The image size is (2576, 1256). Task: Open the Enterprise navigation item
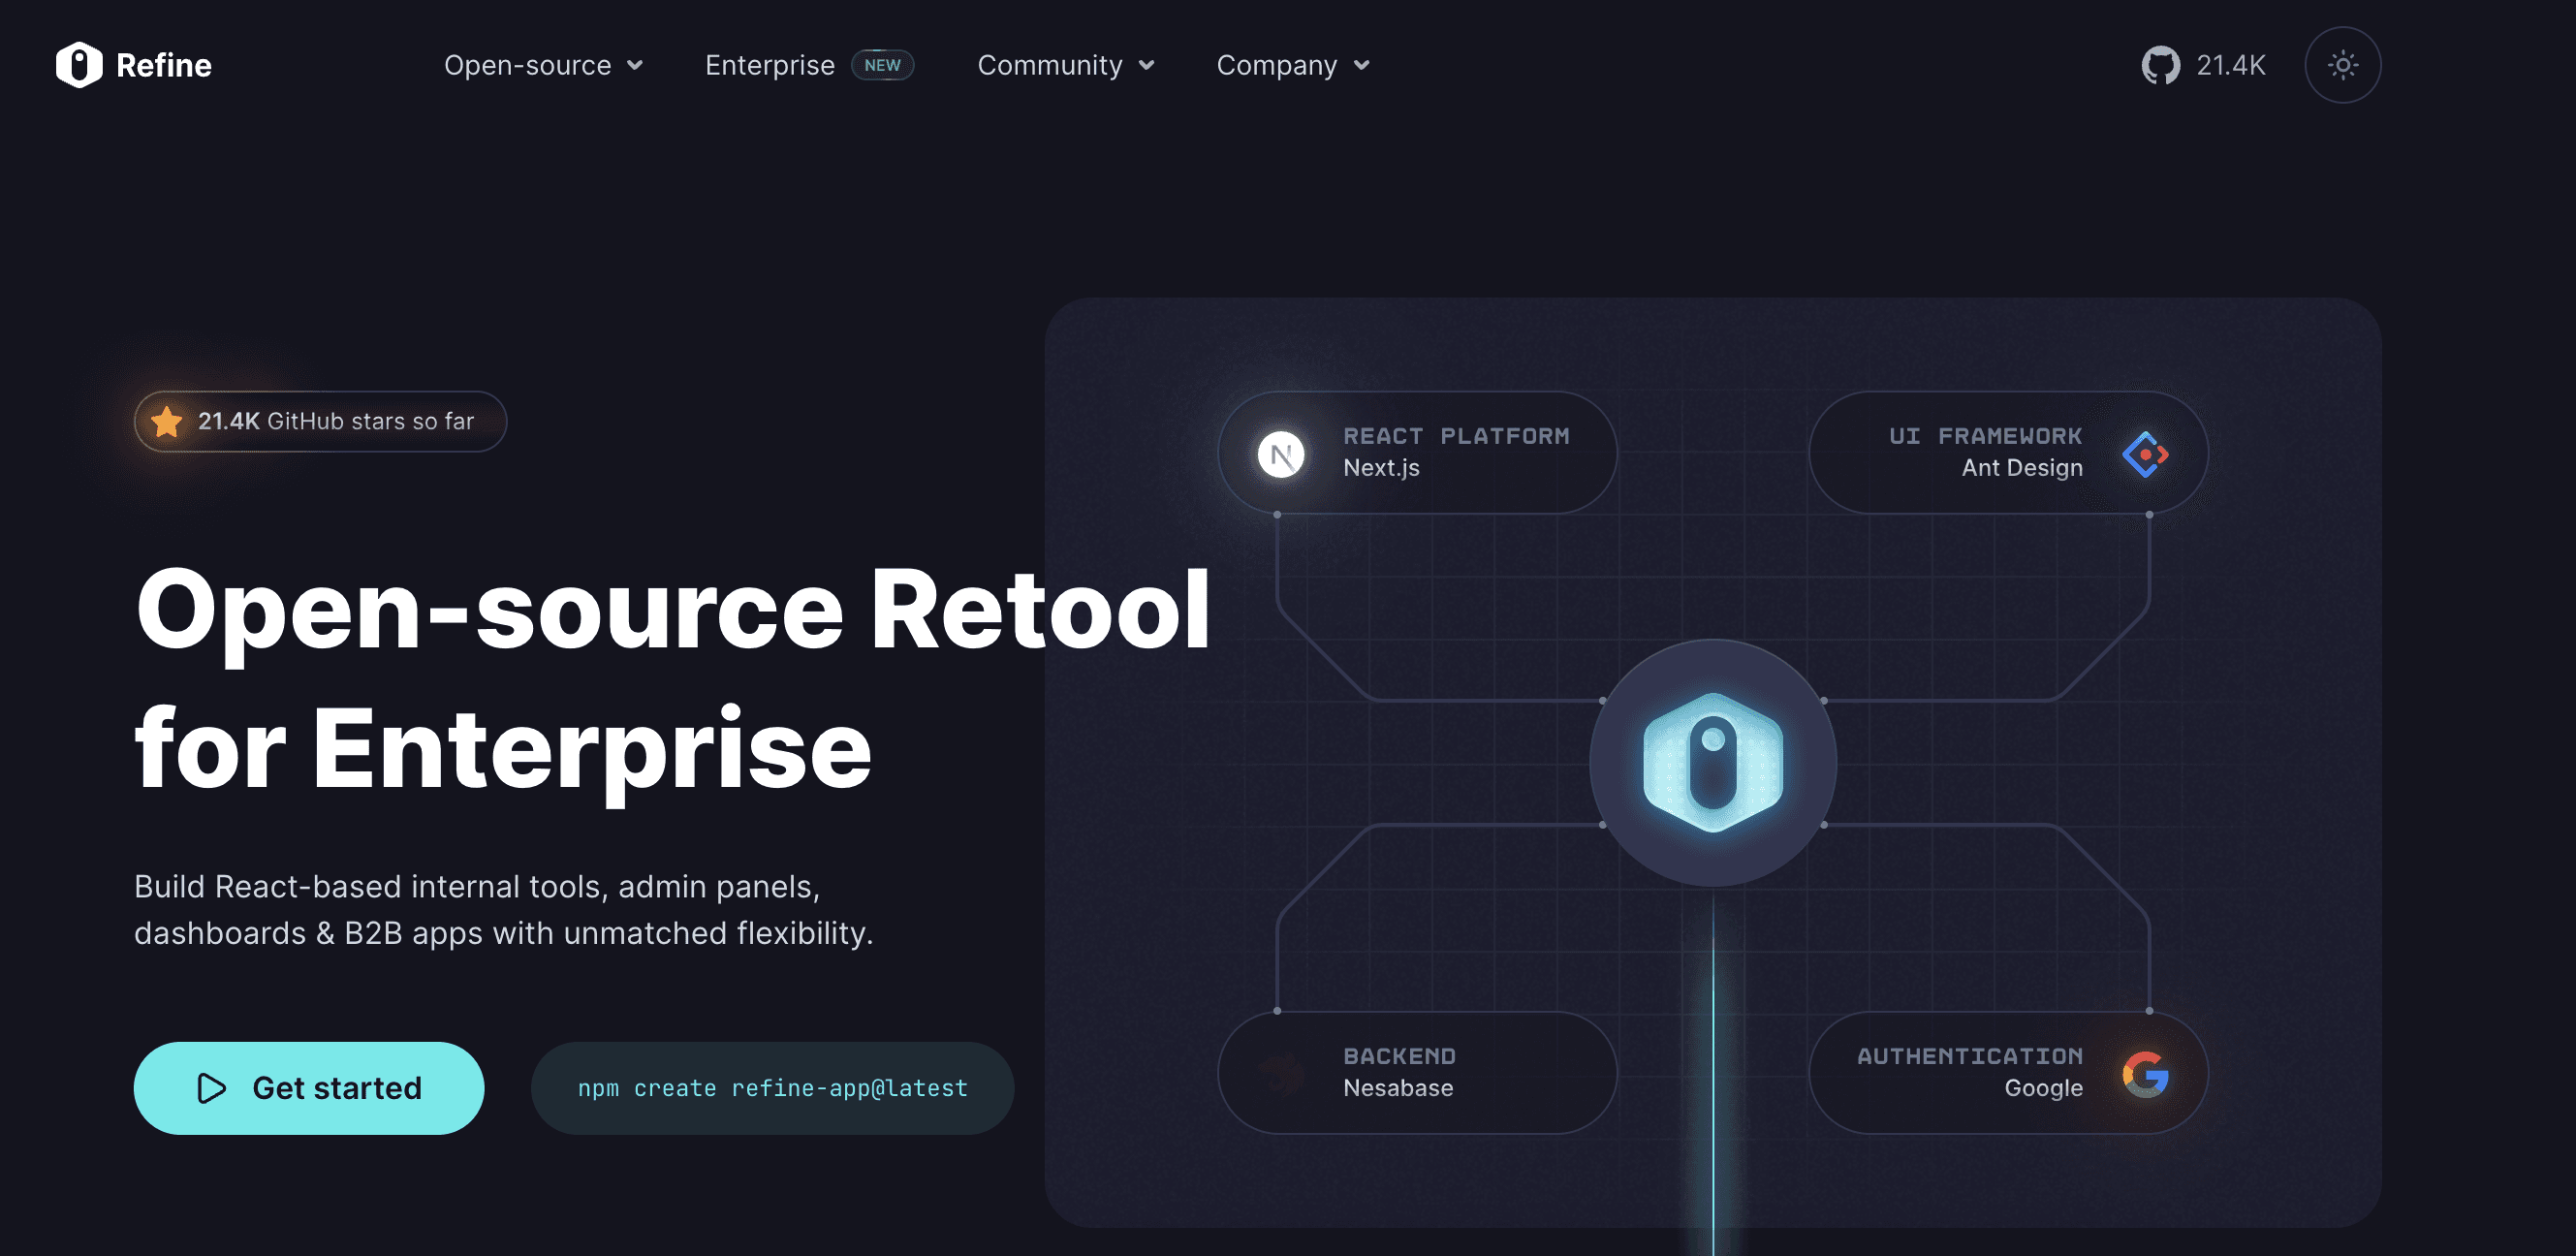769,65
